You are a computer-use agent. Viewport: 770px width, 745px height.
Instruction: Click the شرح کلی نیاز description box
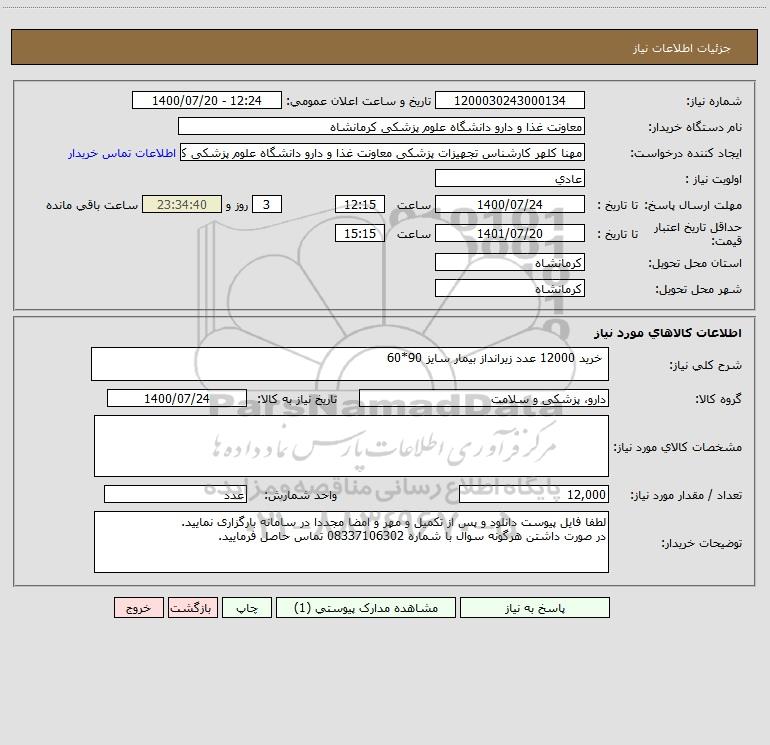pos(350,364)
